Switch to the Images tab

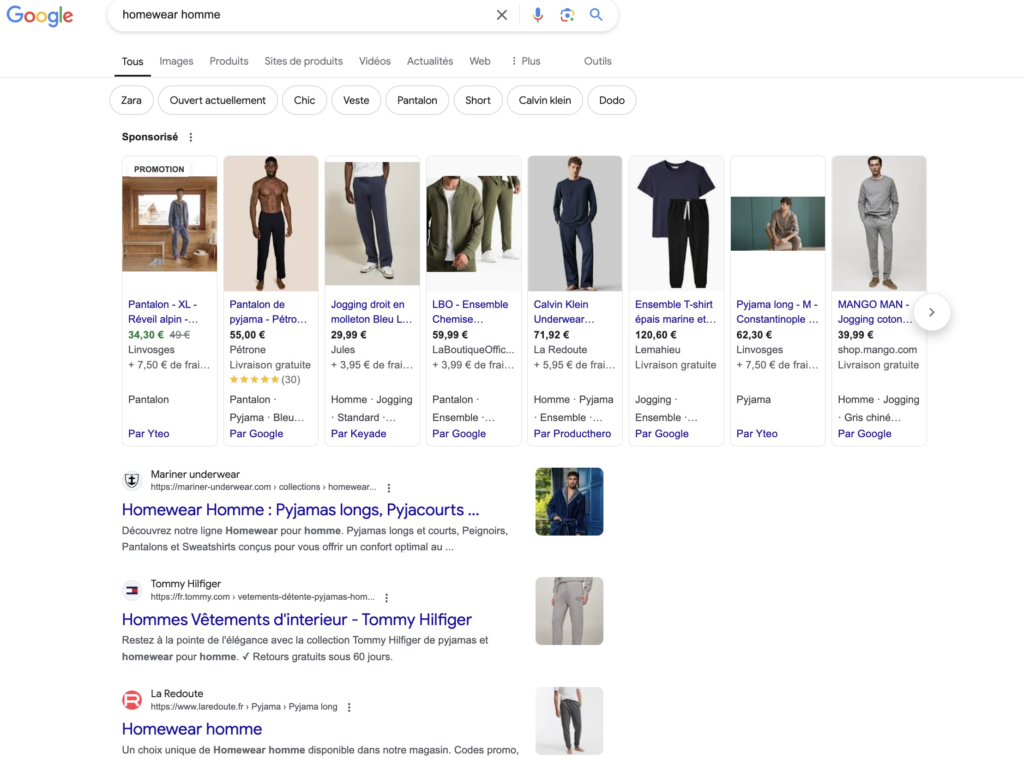176,61
